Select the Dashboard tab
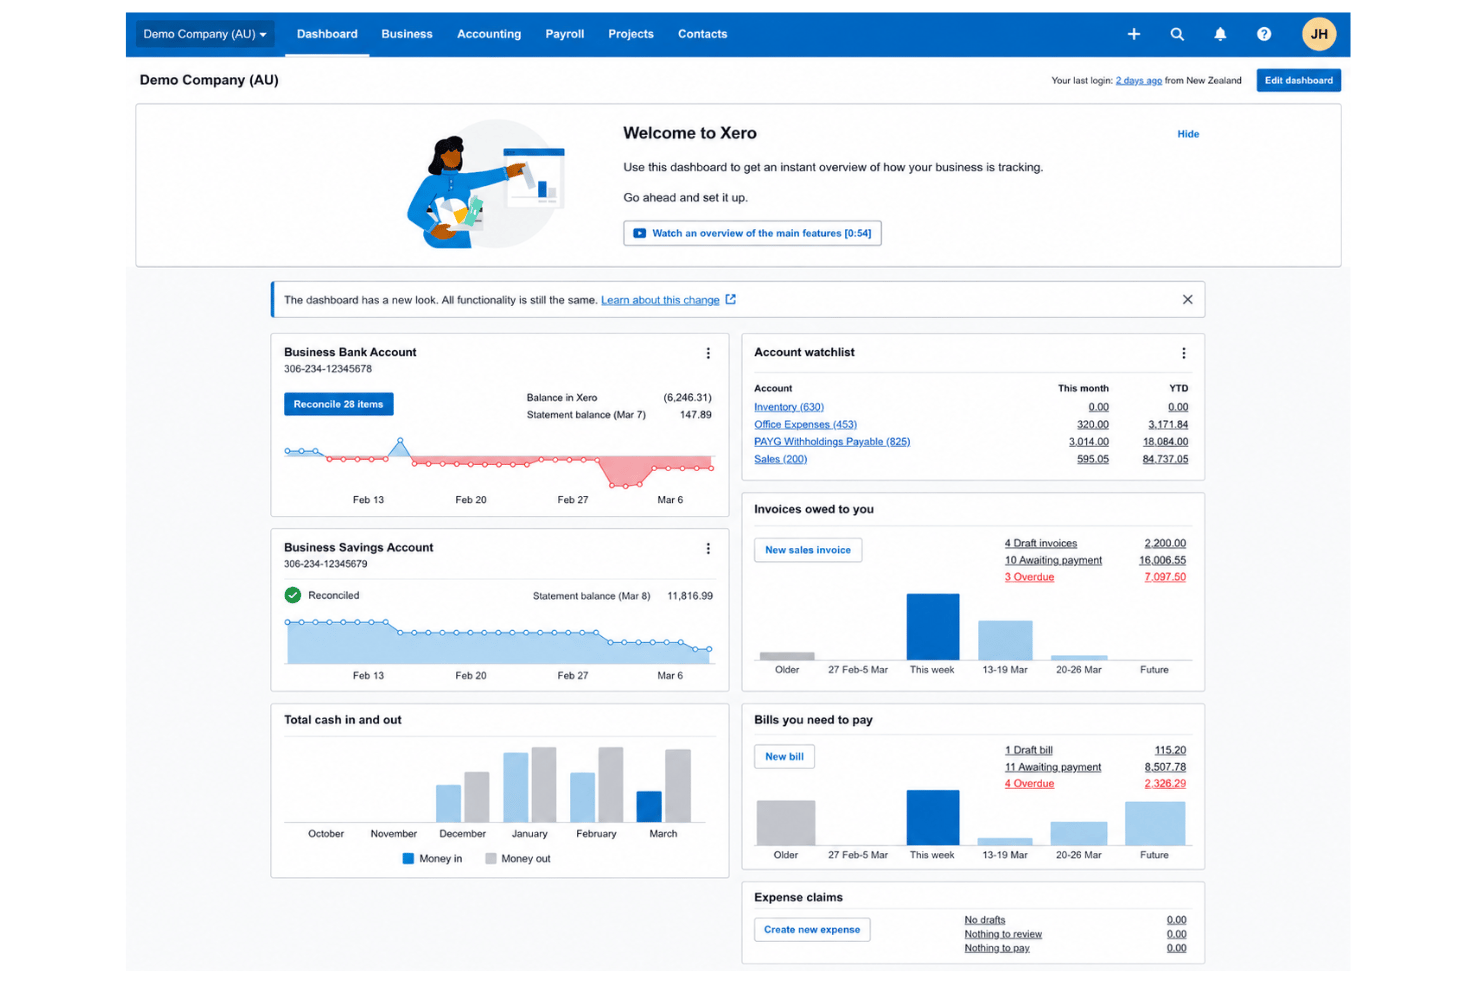This screenshot has height=987, width=1480. pos(327,34)
